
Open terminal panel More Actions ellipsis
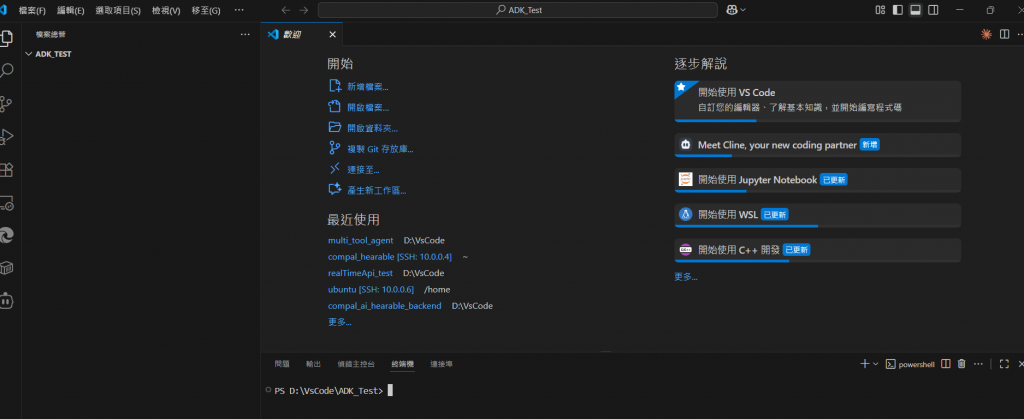click(978, 364)
